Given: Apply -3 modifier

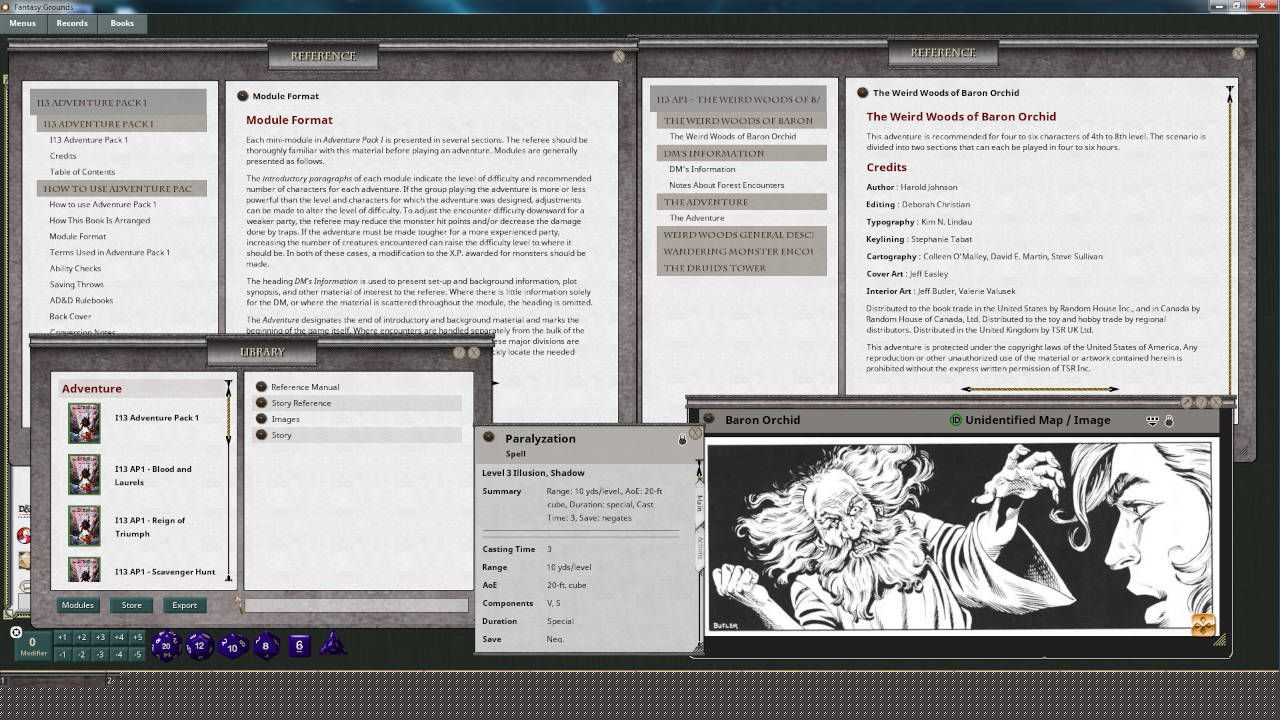Looking at the screenshot, I should pos(100,654).
